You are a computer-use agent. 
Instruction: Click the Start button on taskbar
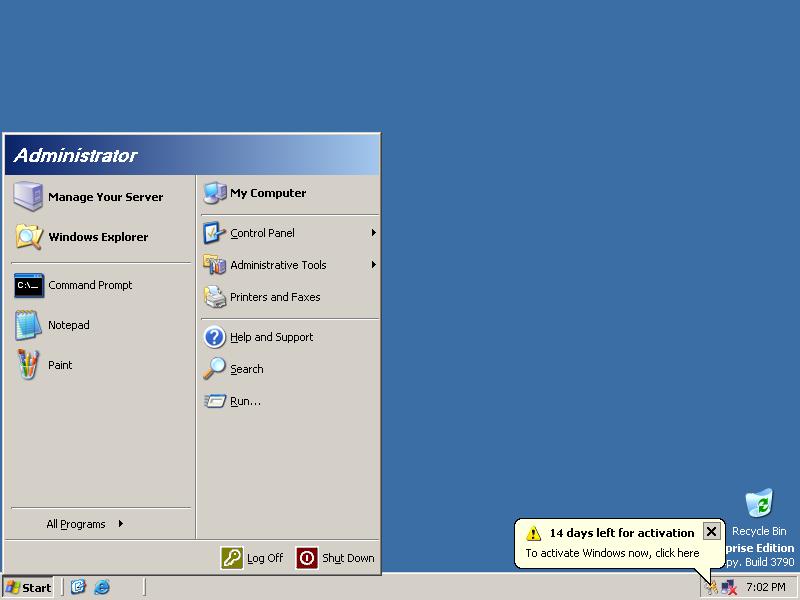pos(29,587)
